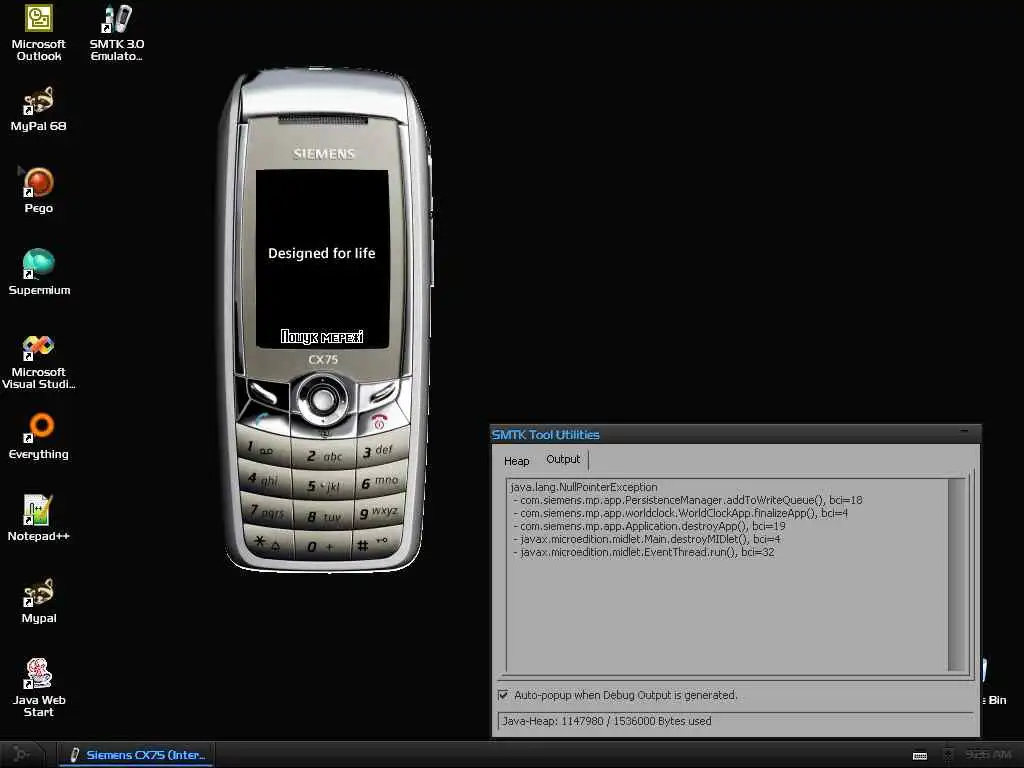Push the green call key on phone
This screenshot has width=1024, height=768.
[263, 419]
